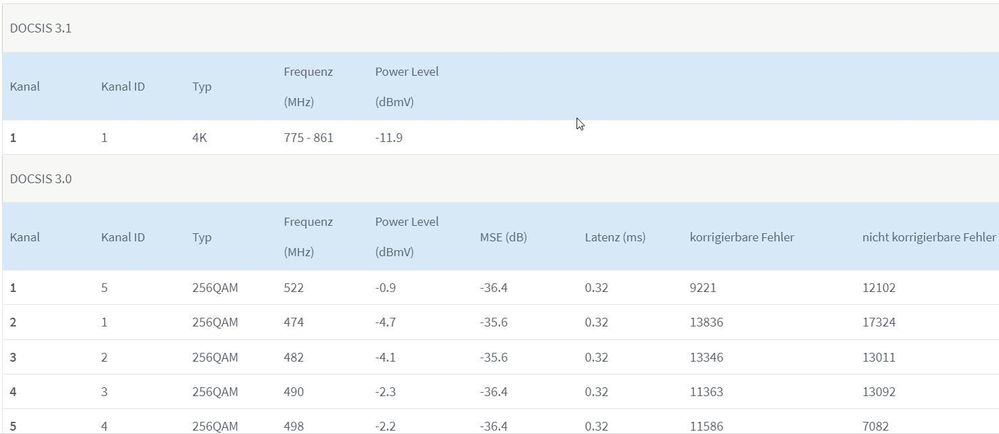Click the DOCSIS 3.0 section heading
999x434 pixels.
click(41, 179)
